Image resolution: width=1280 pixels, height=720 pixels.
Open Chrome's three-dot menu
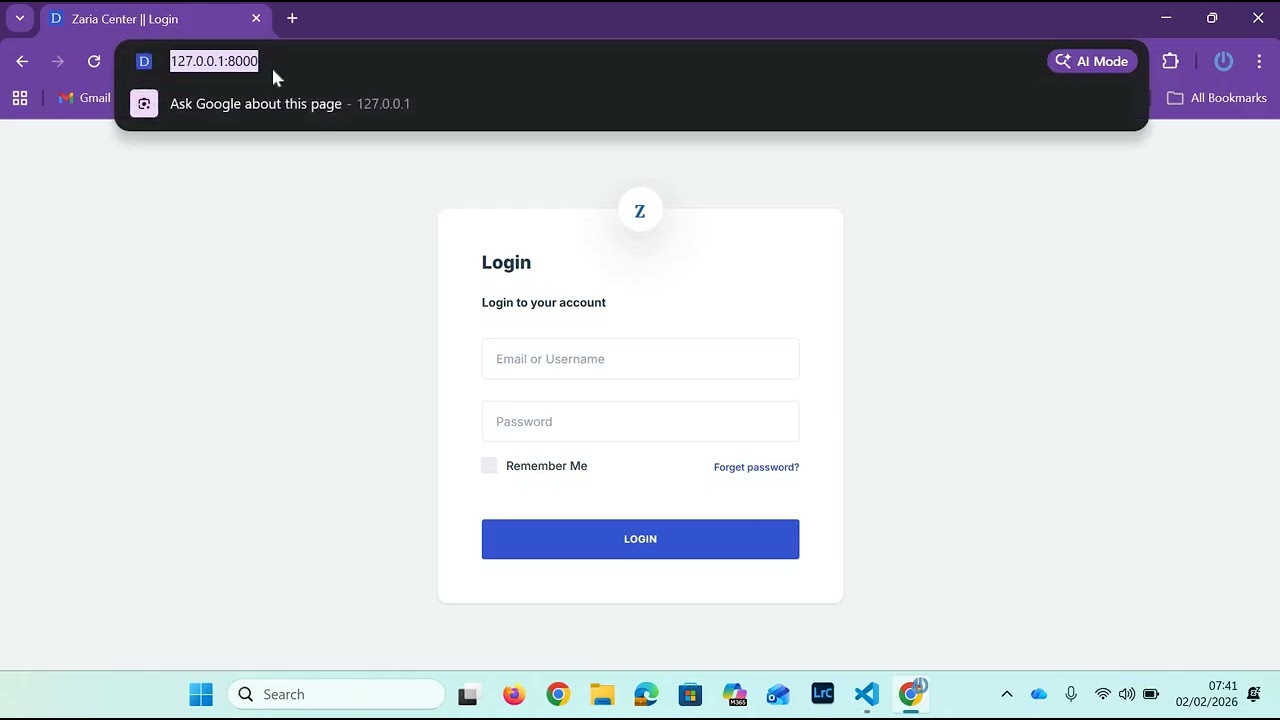(1259, 61)
